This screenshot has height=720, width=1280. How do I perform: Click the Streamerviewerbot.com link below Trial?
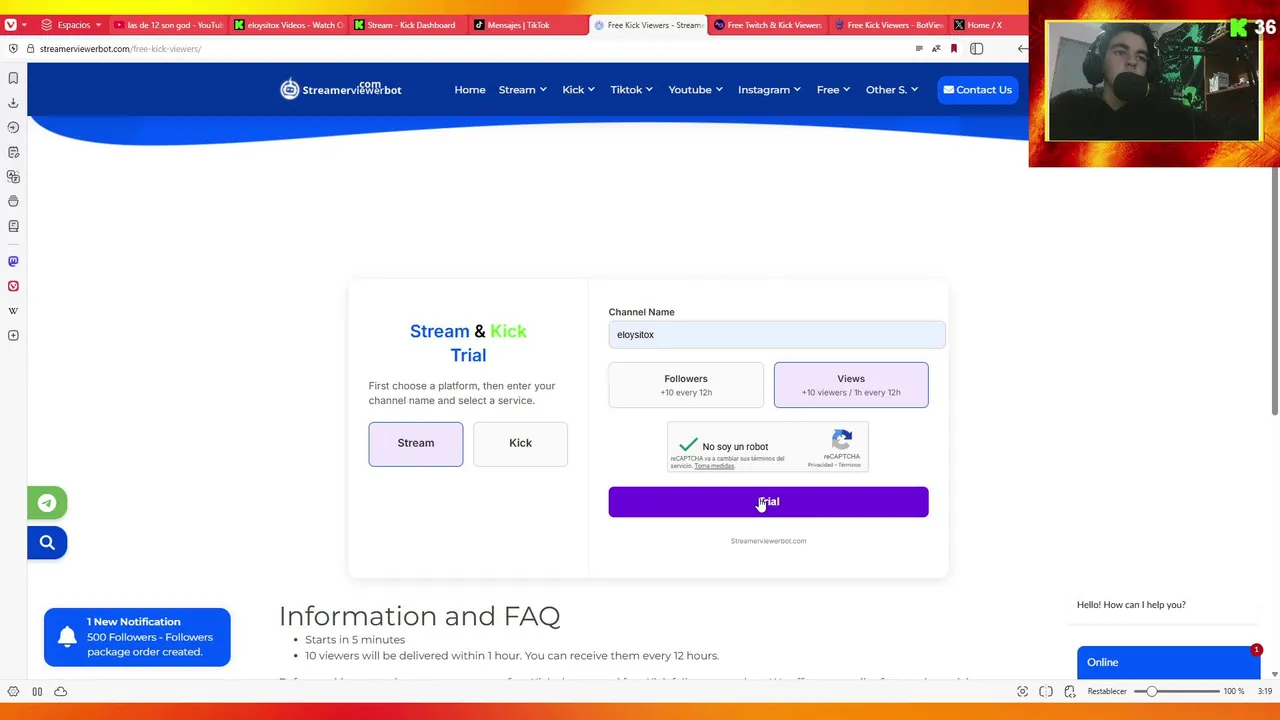768,541
